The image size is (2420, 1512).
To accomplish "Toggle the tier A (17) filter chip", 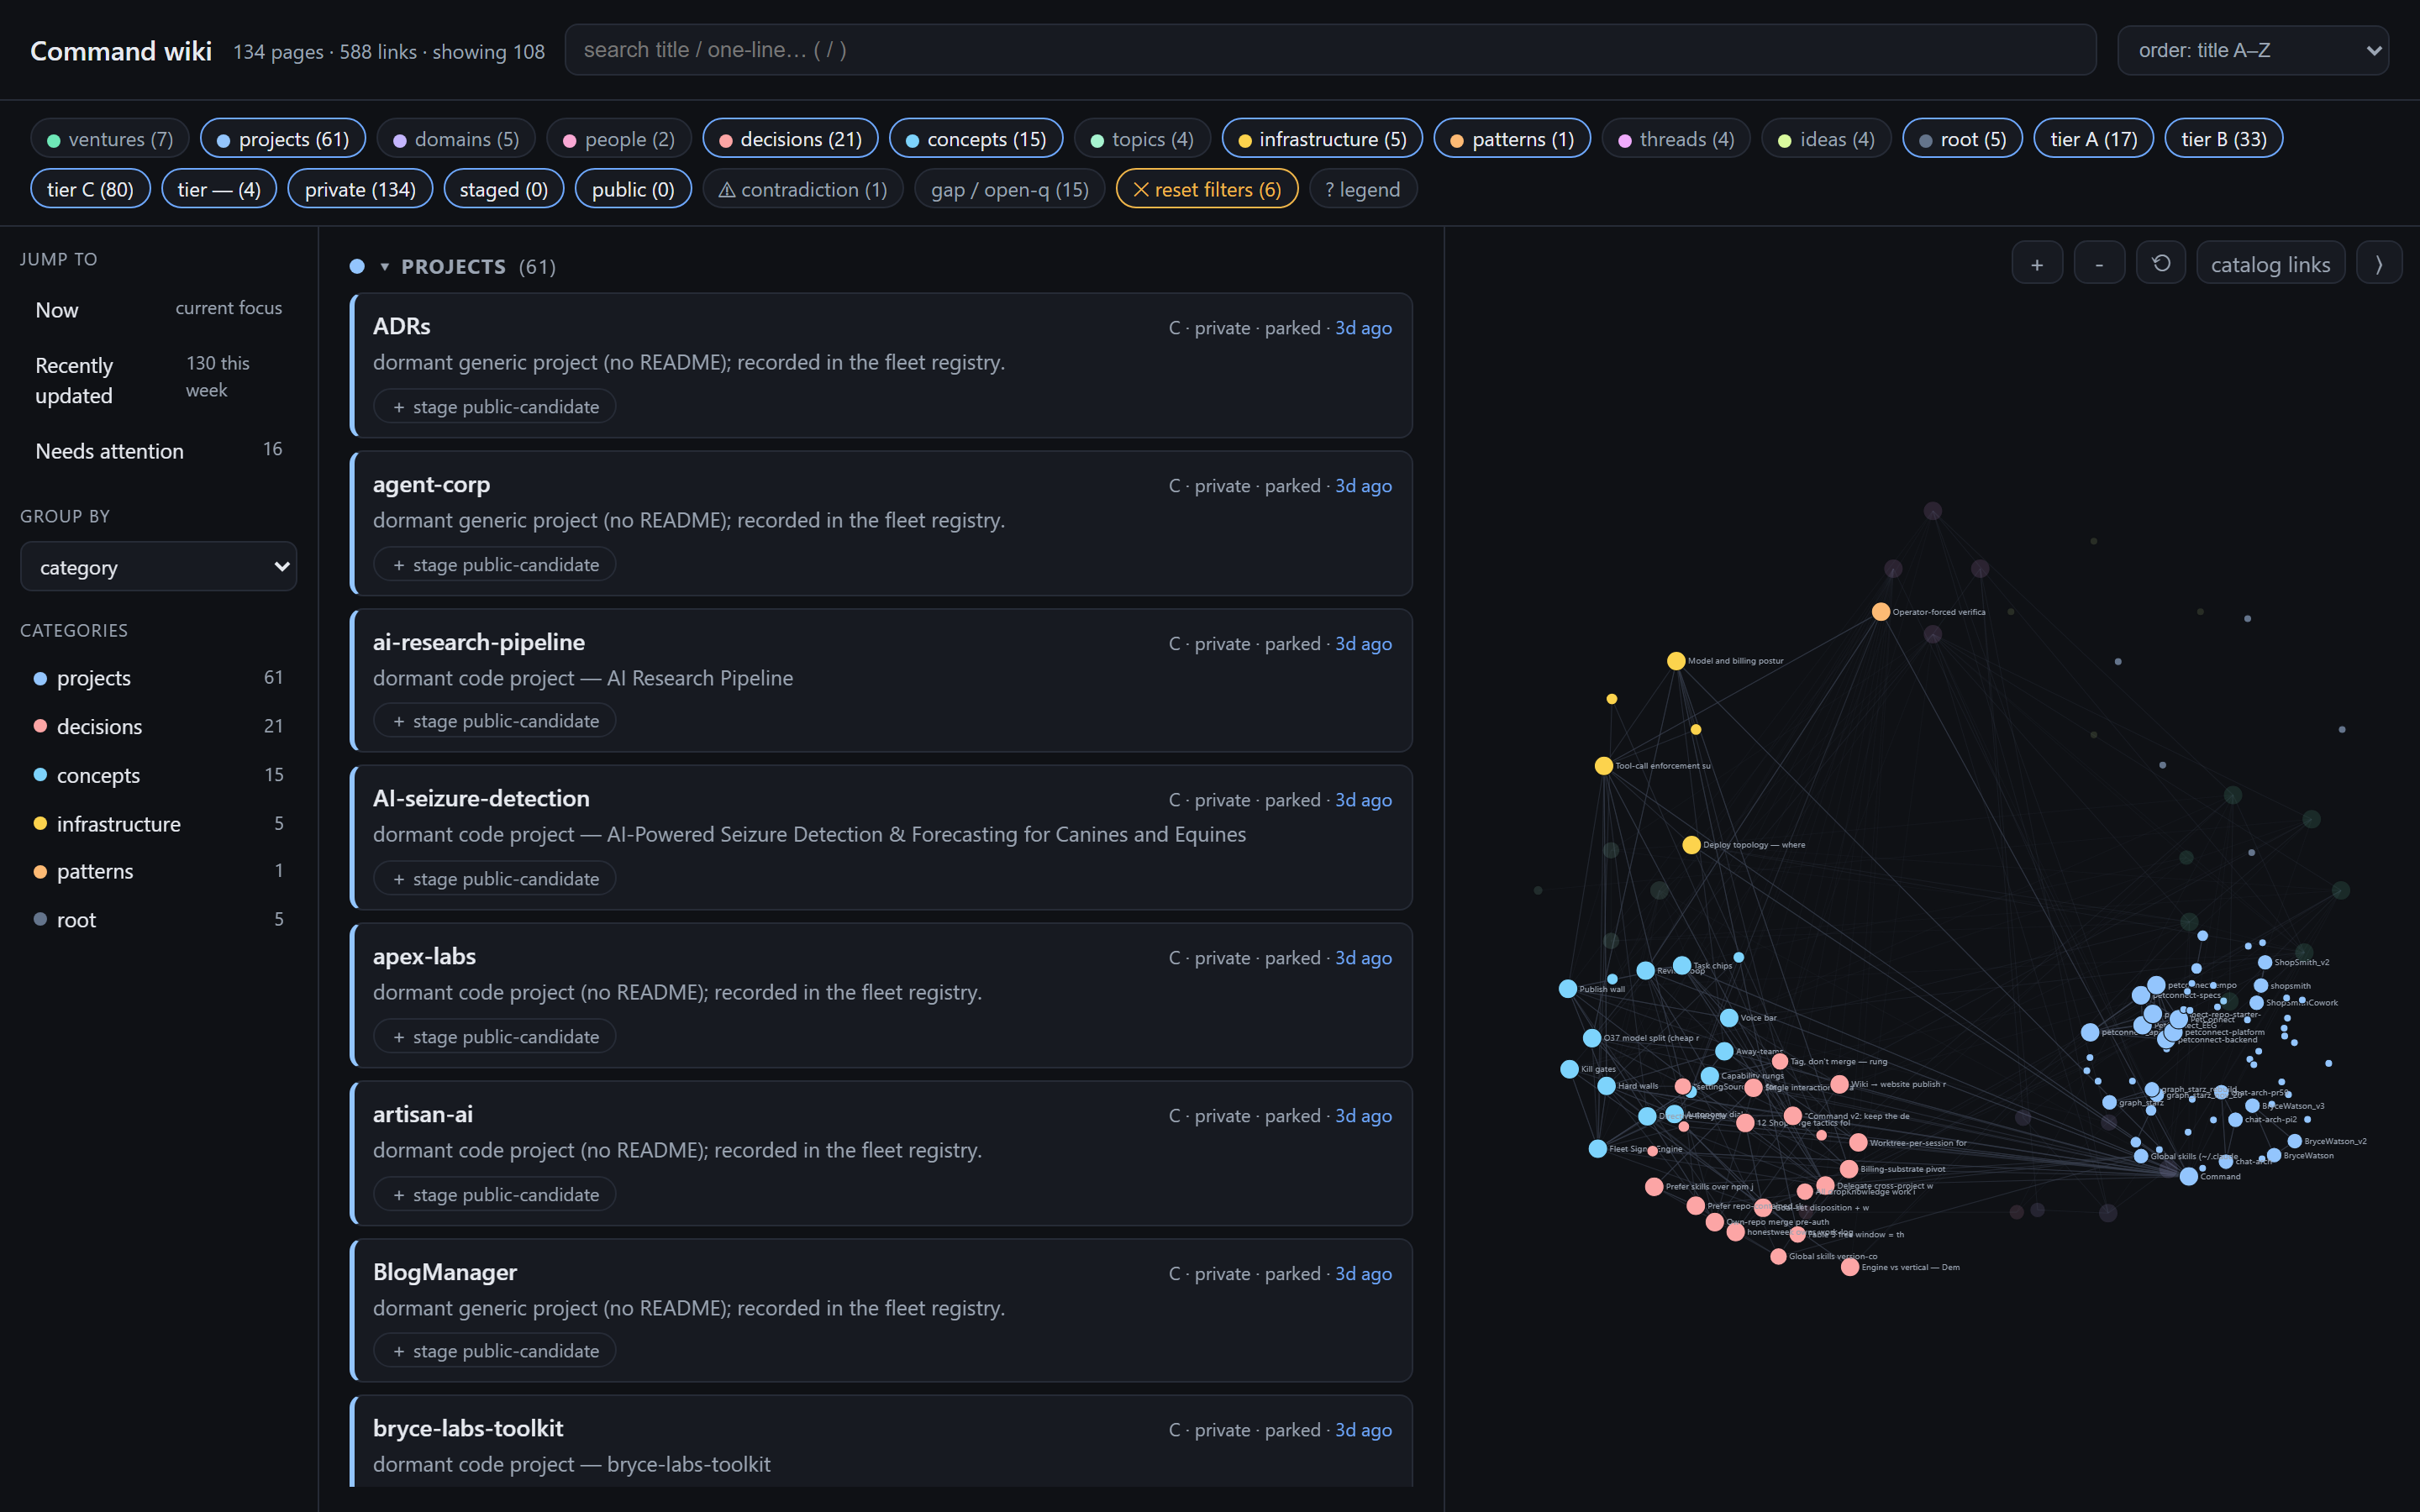I will click(2093, 139).
